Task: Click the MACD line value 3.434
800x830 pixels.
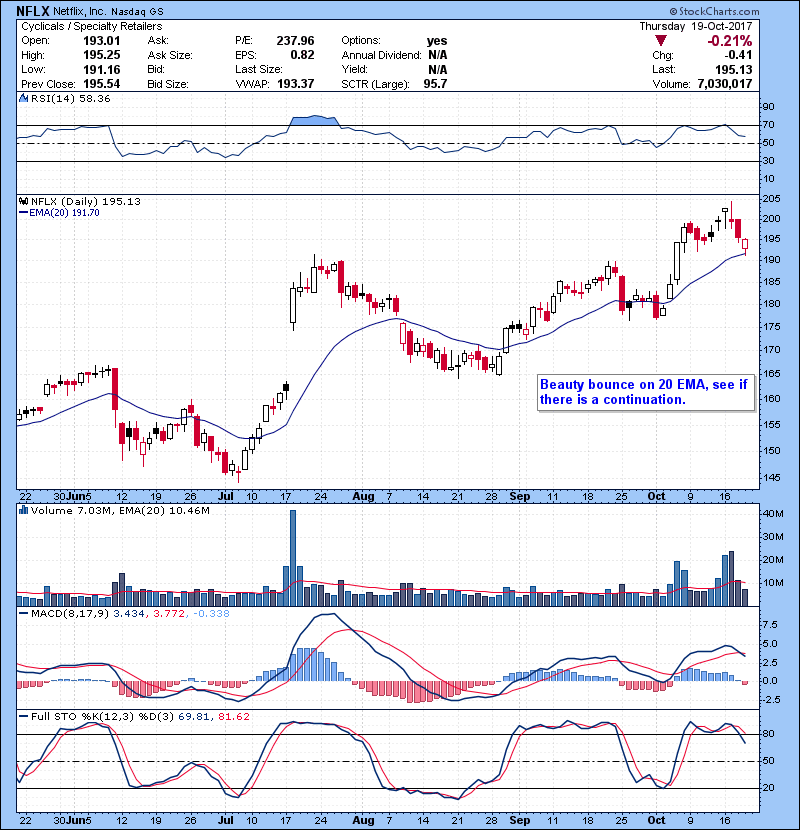Action: (129, 614)
